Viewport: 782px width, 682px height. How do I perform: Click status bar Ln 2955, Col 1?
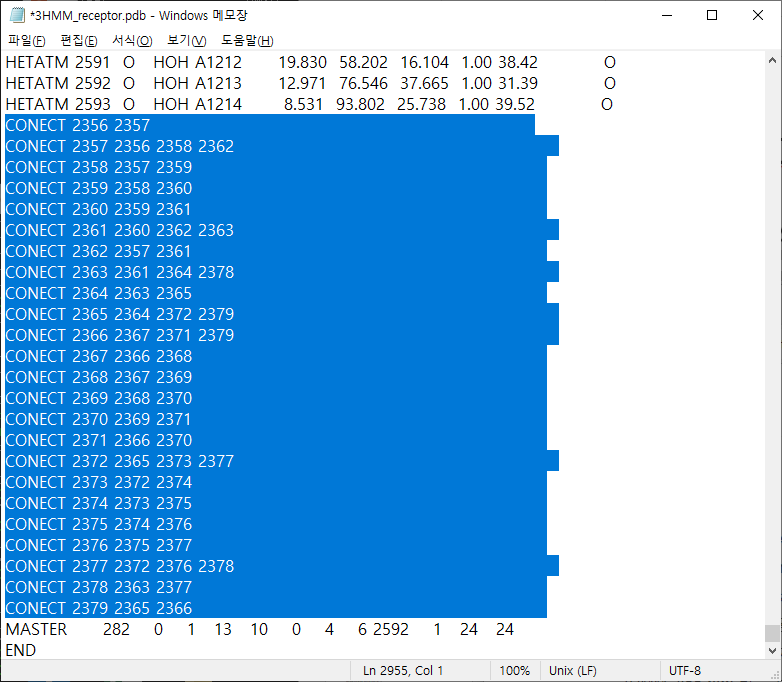(403, 671)
